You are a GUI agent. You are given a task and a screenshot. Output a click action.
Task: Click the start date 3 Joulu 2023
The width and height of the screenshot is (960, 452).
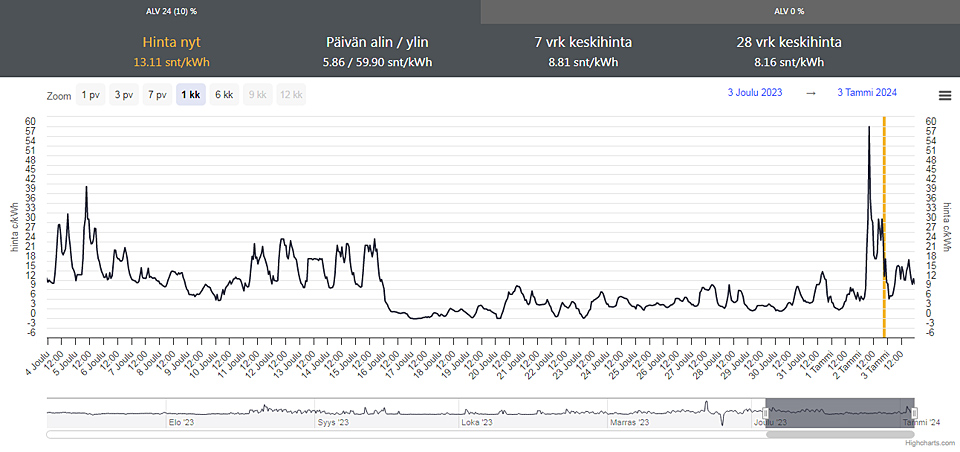(755, 93)
